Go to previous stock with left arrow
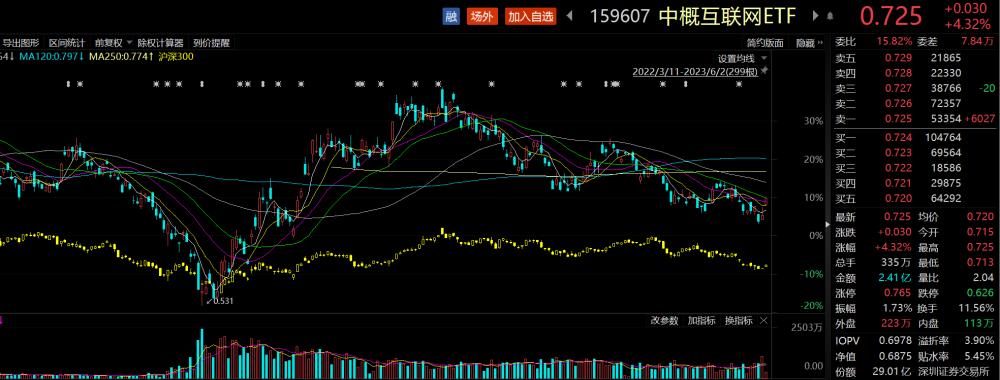This screenshot has height=380, width=1000. (571, 17)
